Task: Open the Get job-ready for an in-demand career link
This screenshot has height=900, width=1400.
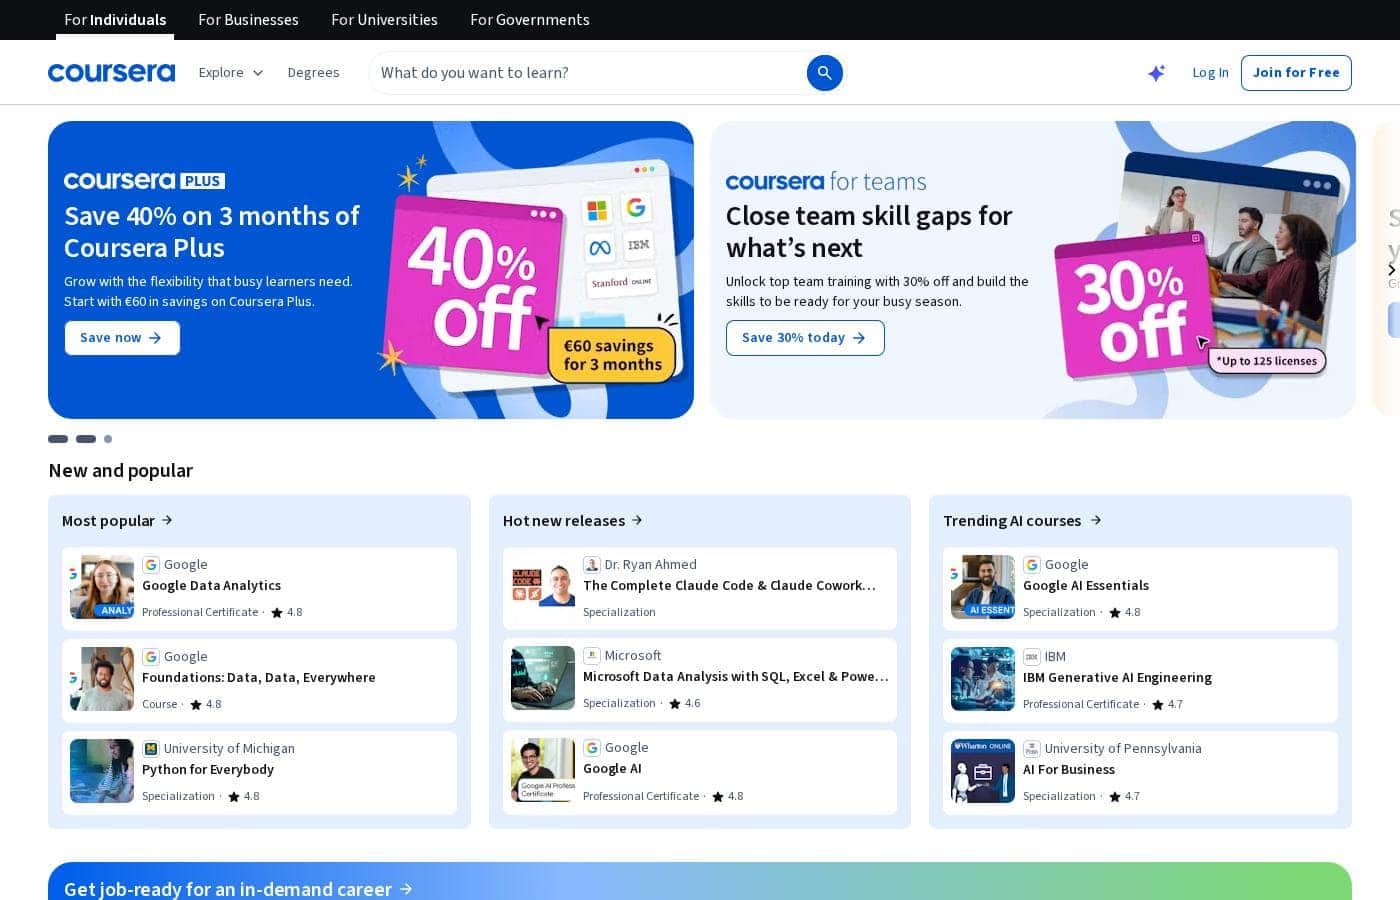Action: [x=238, y=889]
